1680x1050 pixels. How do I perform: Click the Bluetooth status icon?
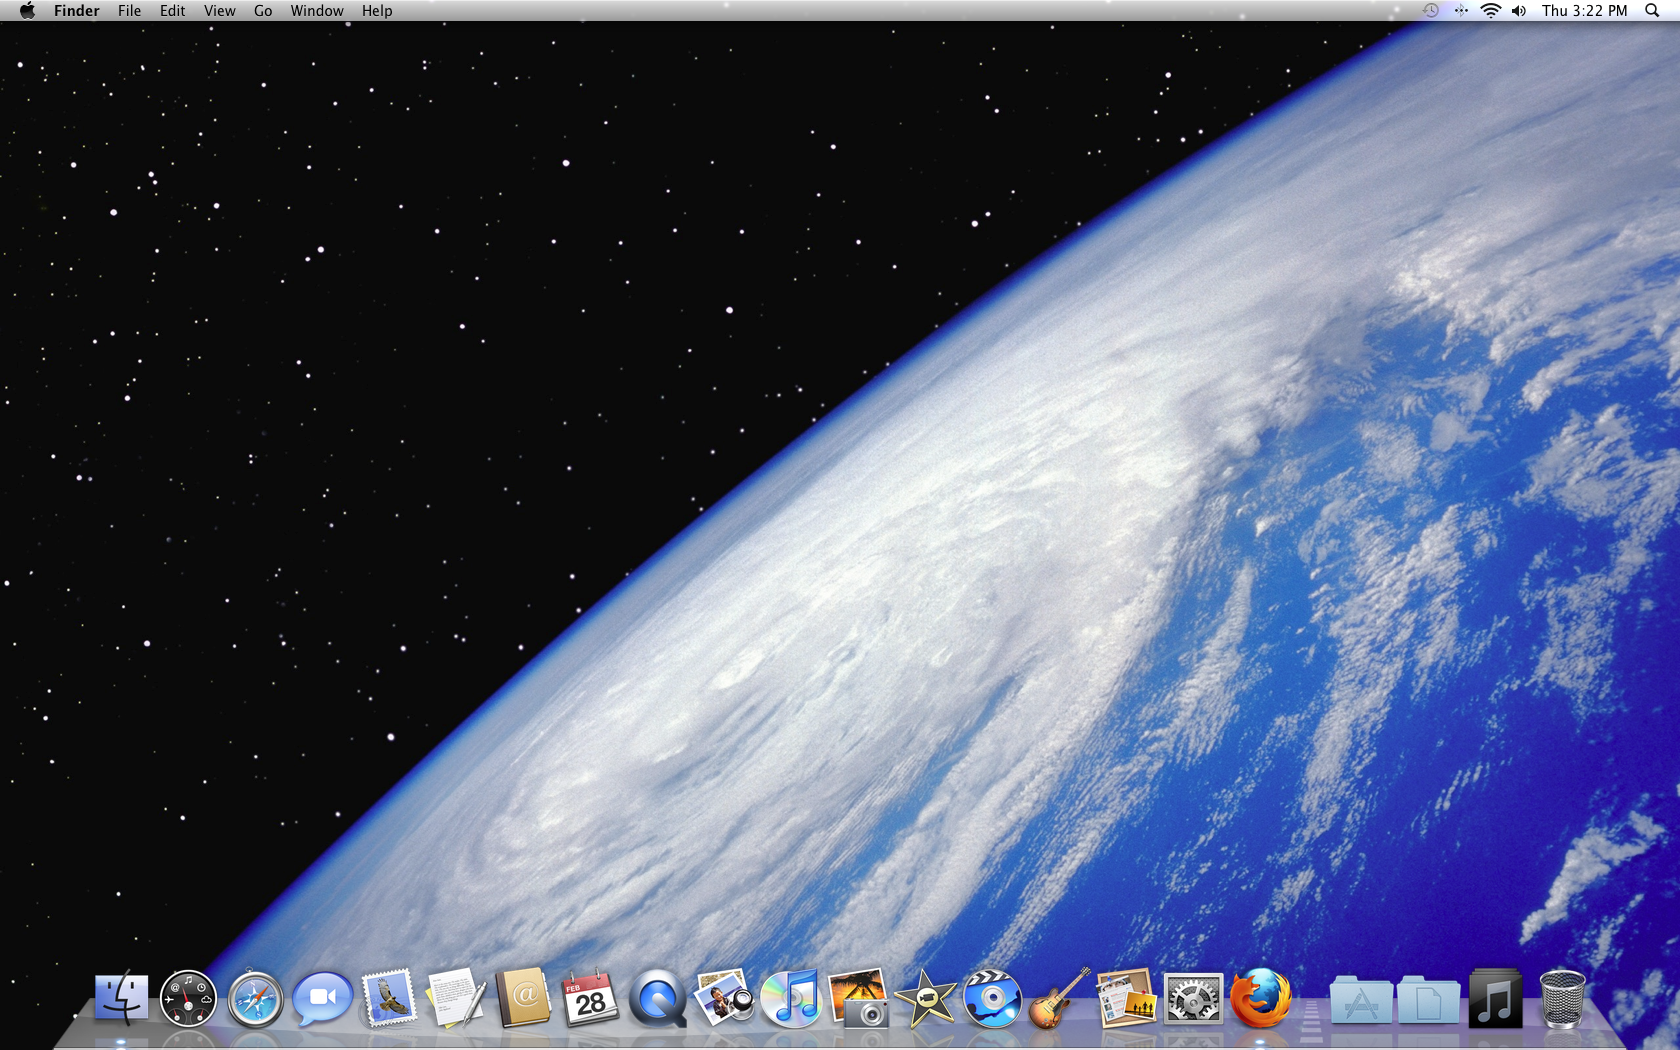click(1461, 10)
